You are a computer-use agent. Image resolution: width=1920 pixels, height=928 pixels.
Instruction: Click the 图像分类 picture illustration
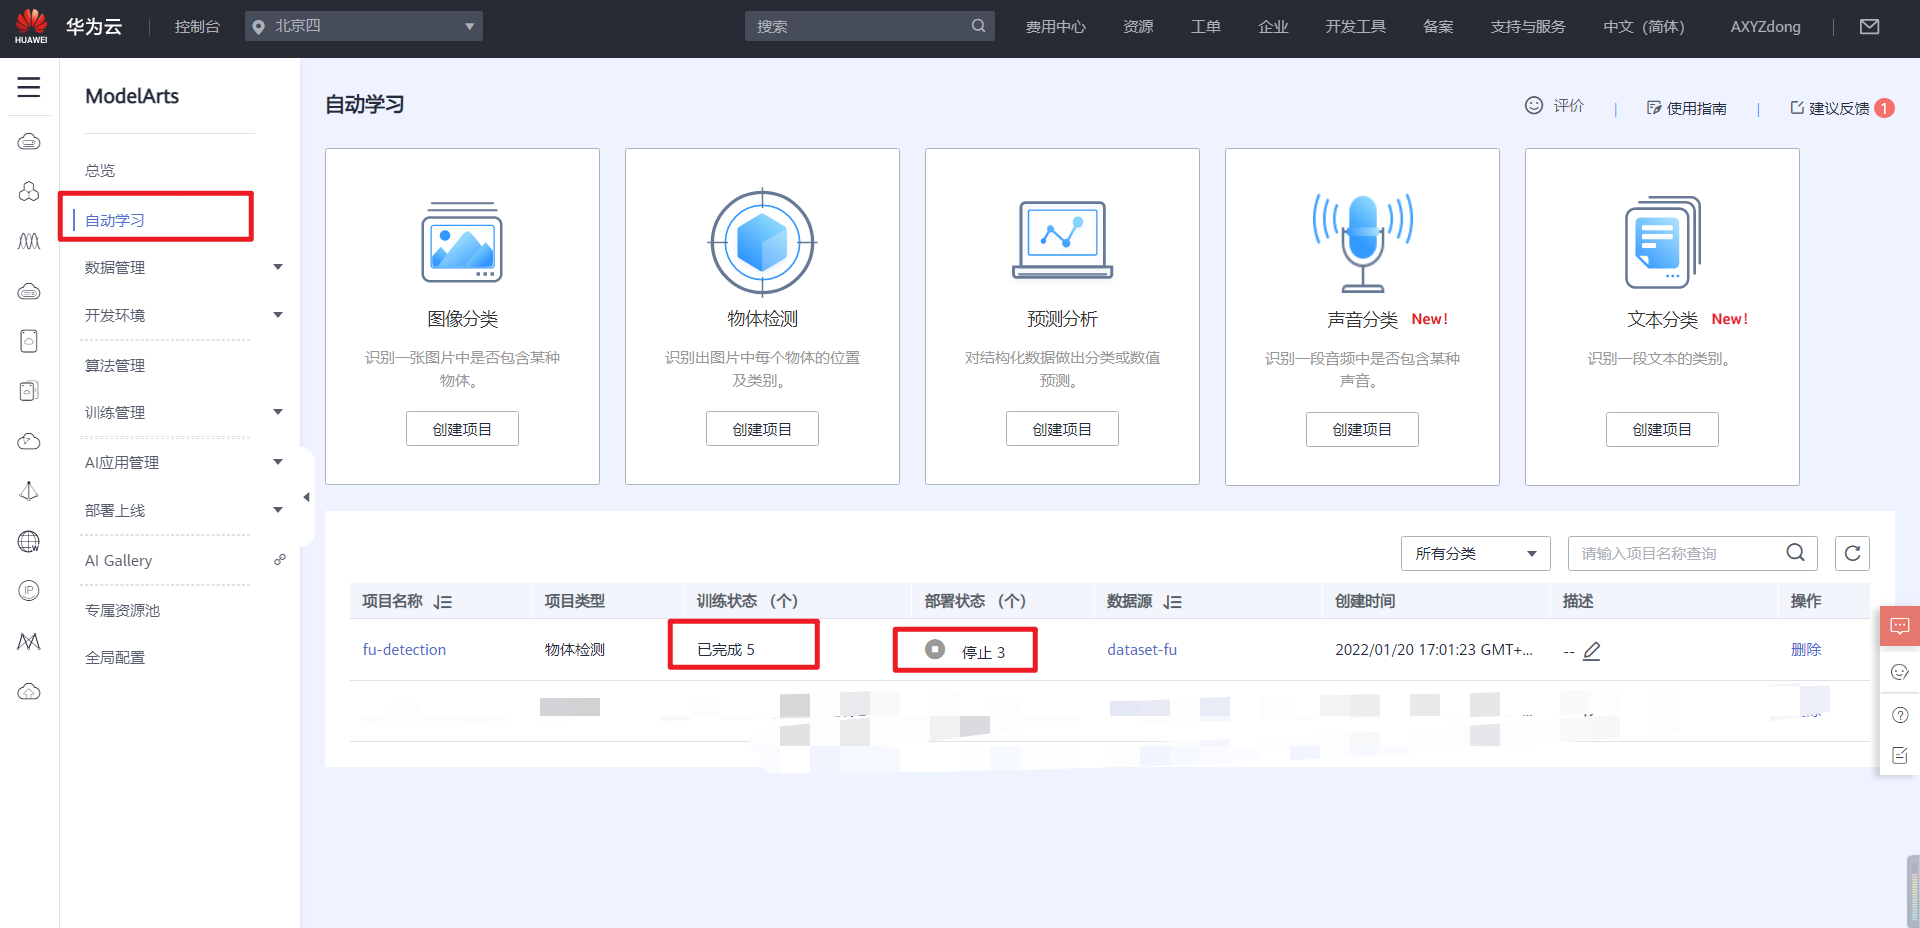(462, 241)
